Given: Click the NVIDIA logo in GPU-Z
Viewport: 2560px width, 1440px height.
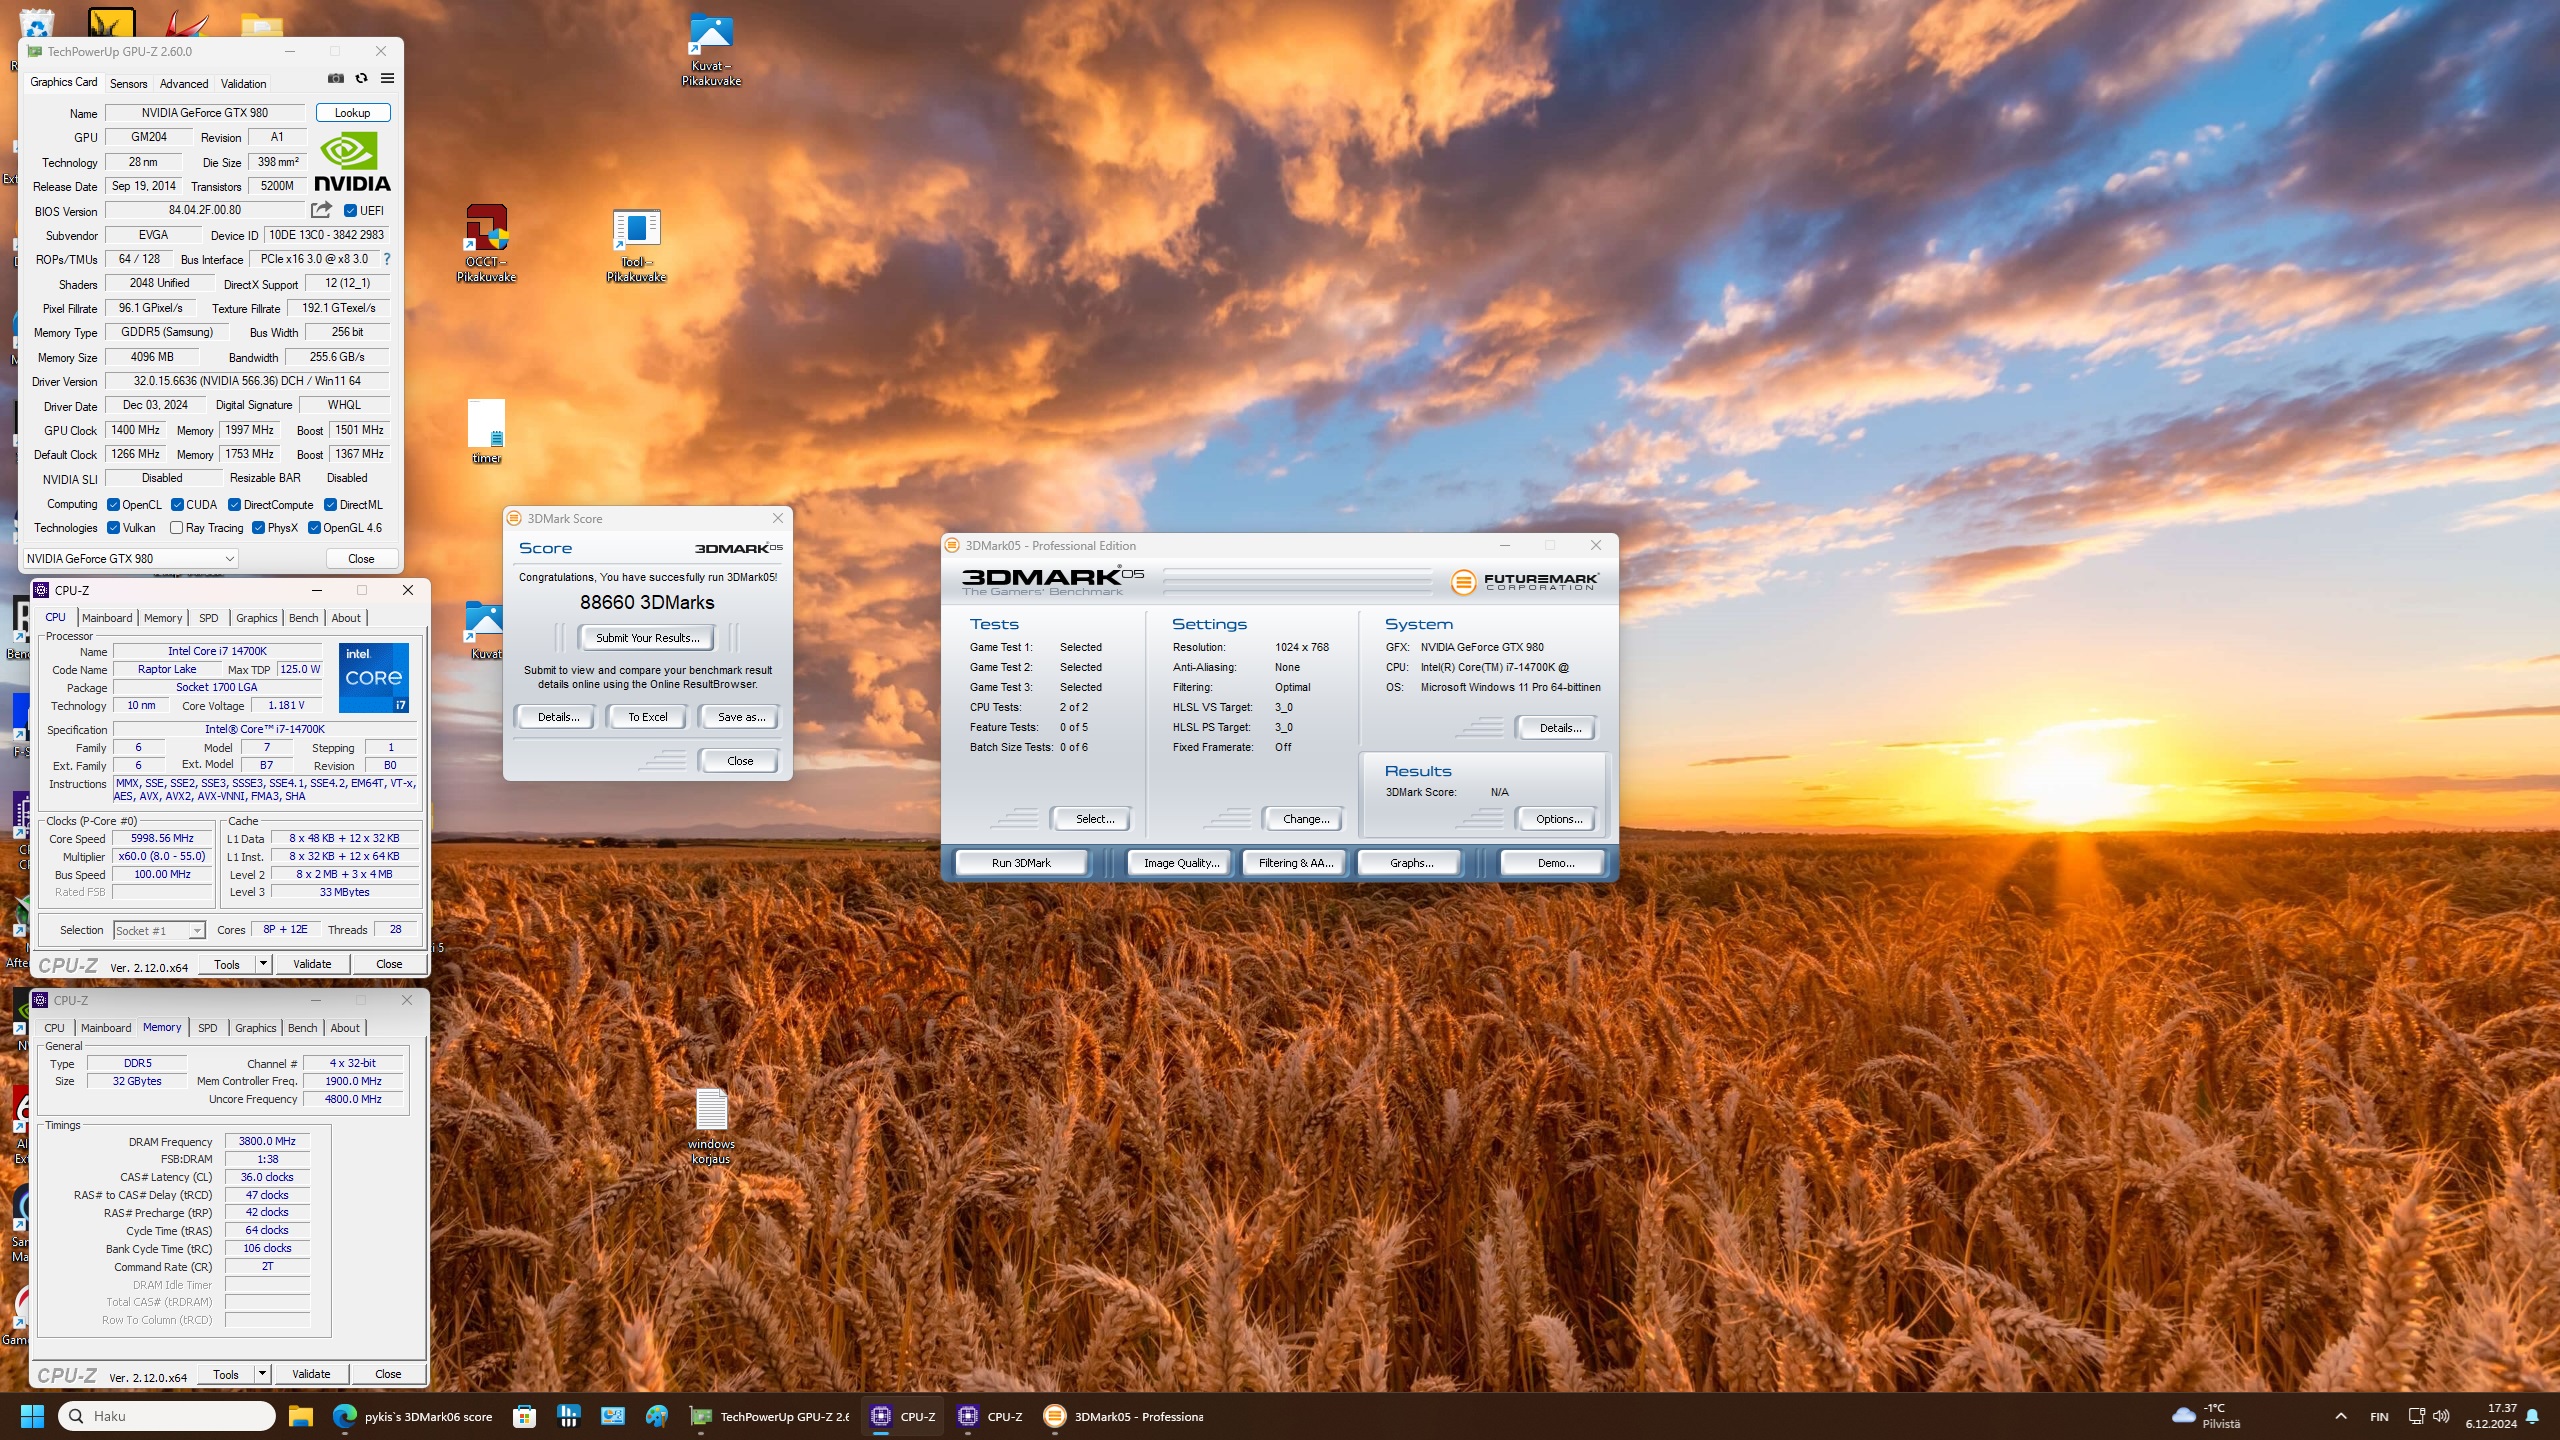Looking at the screenshot, I should (x=352, y=162).
